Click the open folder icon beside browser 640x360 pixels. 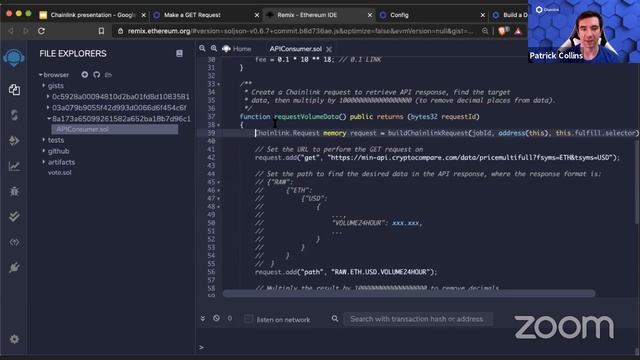[108, 75]
